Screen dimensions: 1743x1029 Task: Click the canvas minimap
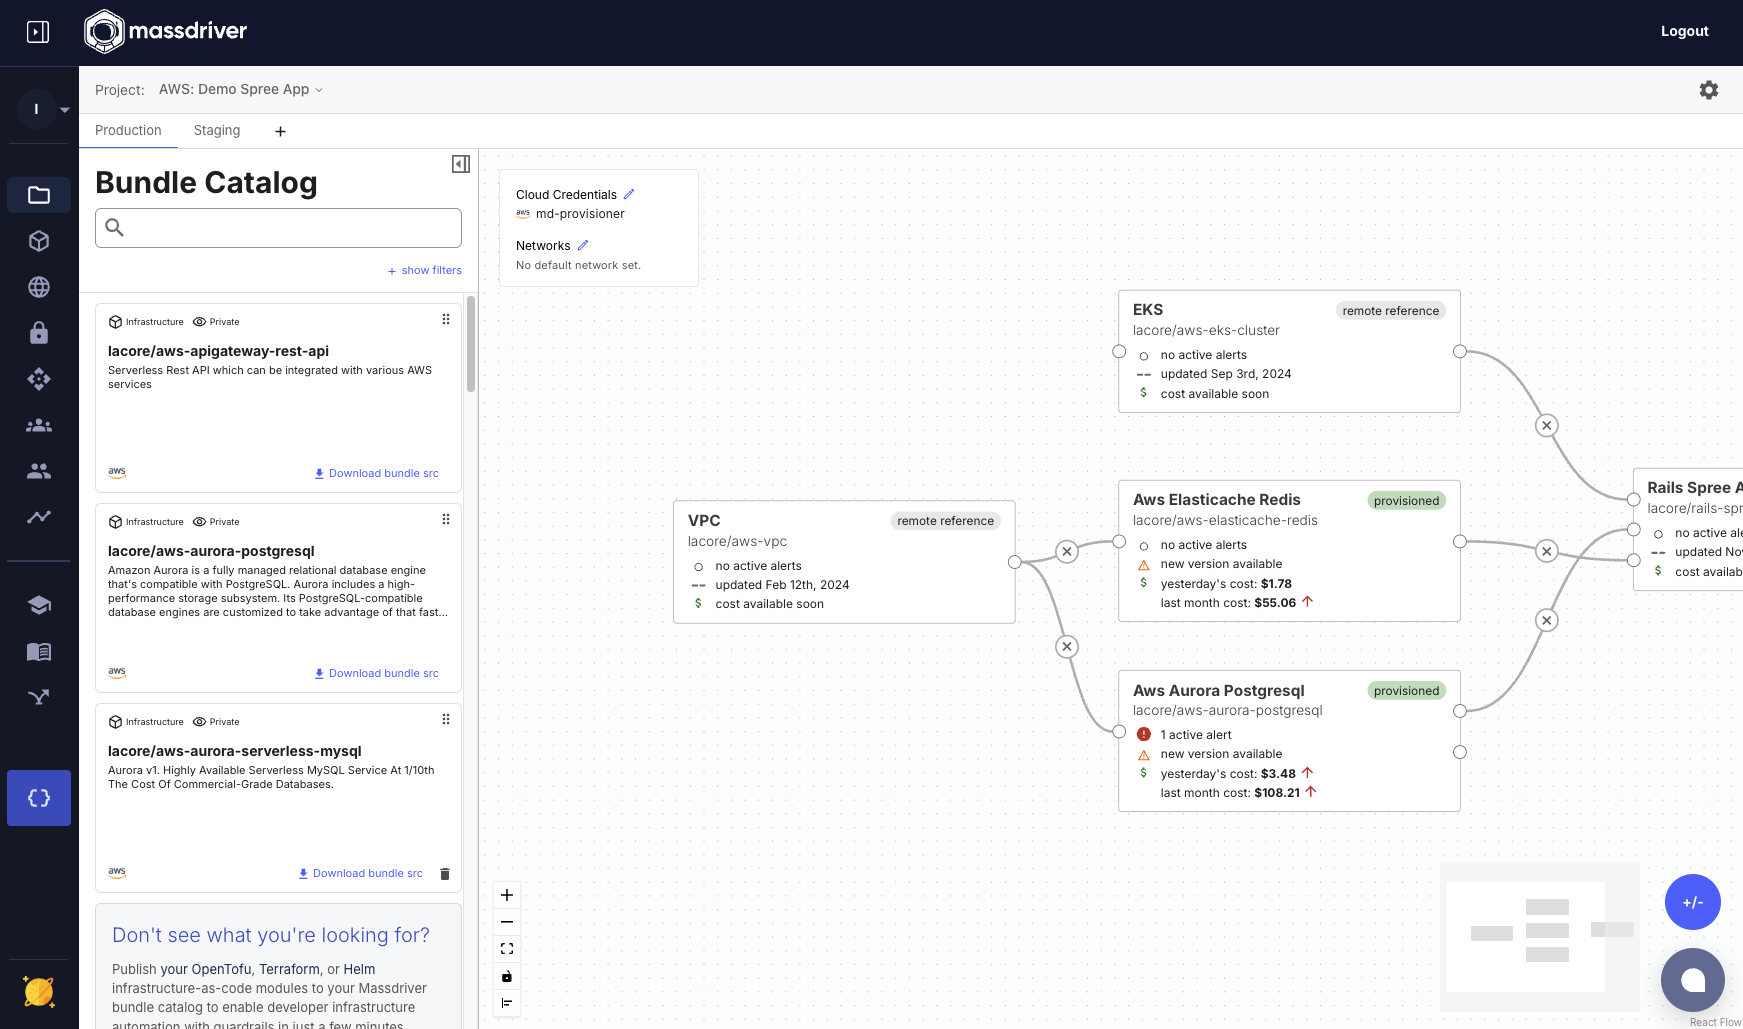pos(1540,937)
